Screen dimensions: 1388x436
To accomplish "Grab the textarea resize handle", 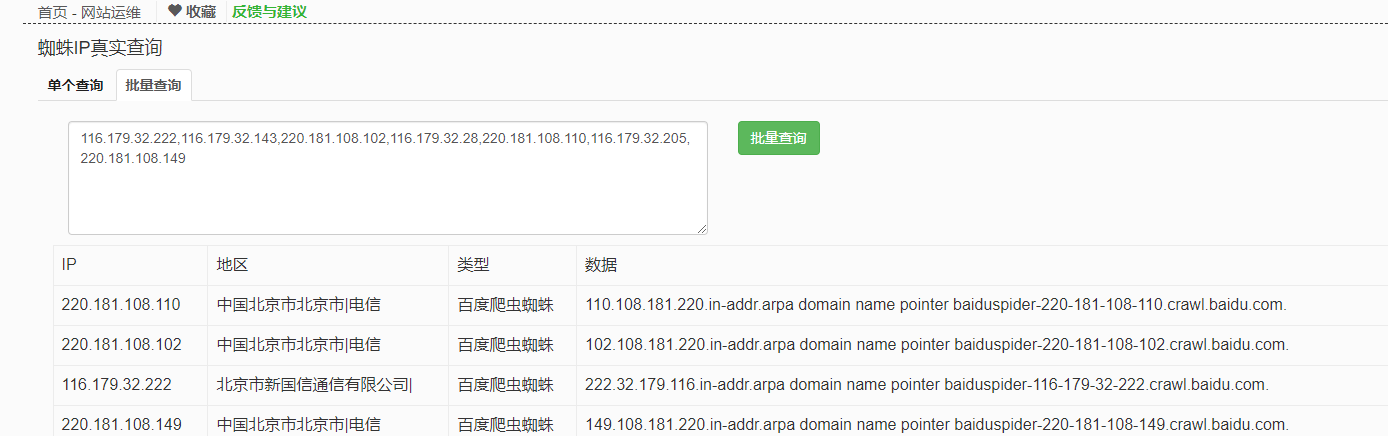I will tap(702, 229).
